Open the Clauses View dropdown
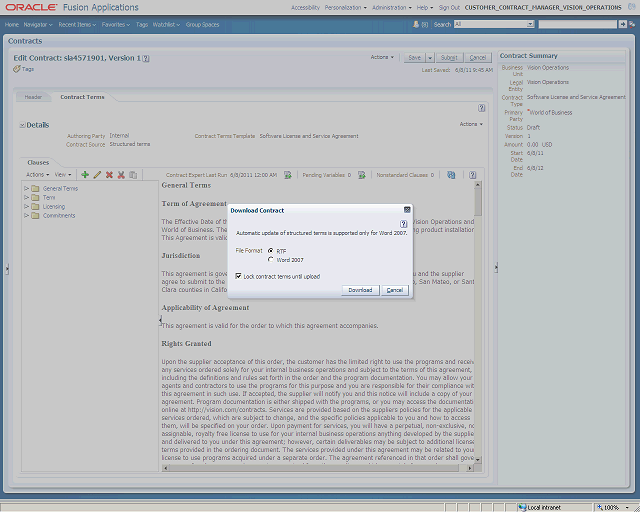Viewport: 640px width, 512px height. (x=63, y=175)
